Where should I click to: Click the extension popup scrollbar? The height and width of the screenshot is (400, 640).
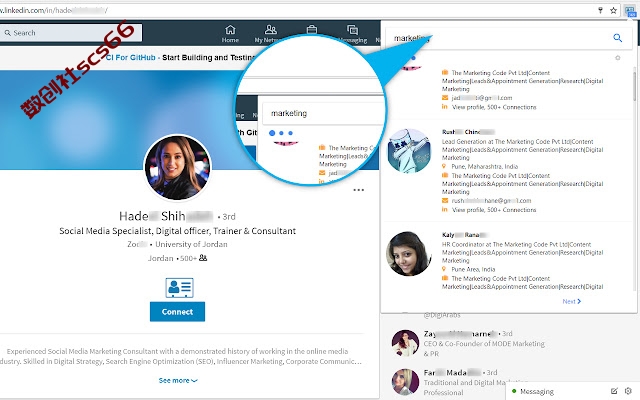[634, 86]
